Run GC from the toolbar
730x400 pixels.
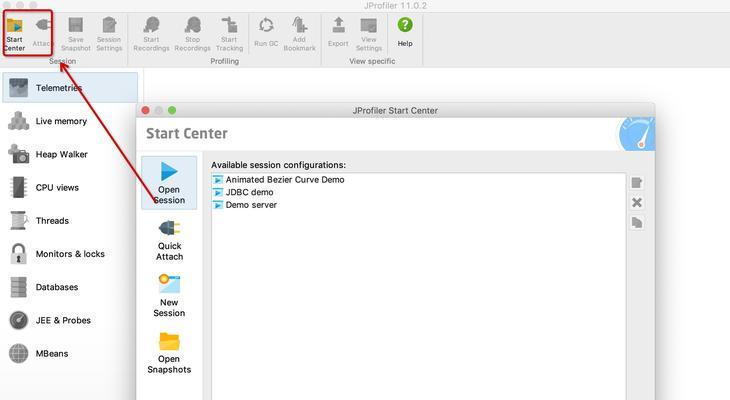click(266, 32)
